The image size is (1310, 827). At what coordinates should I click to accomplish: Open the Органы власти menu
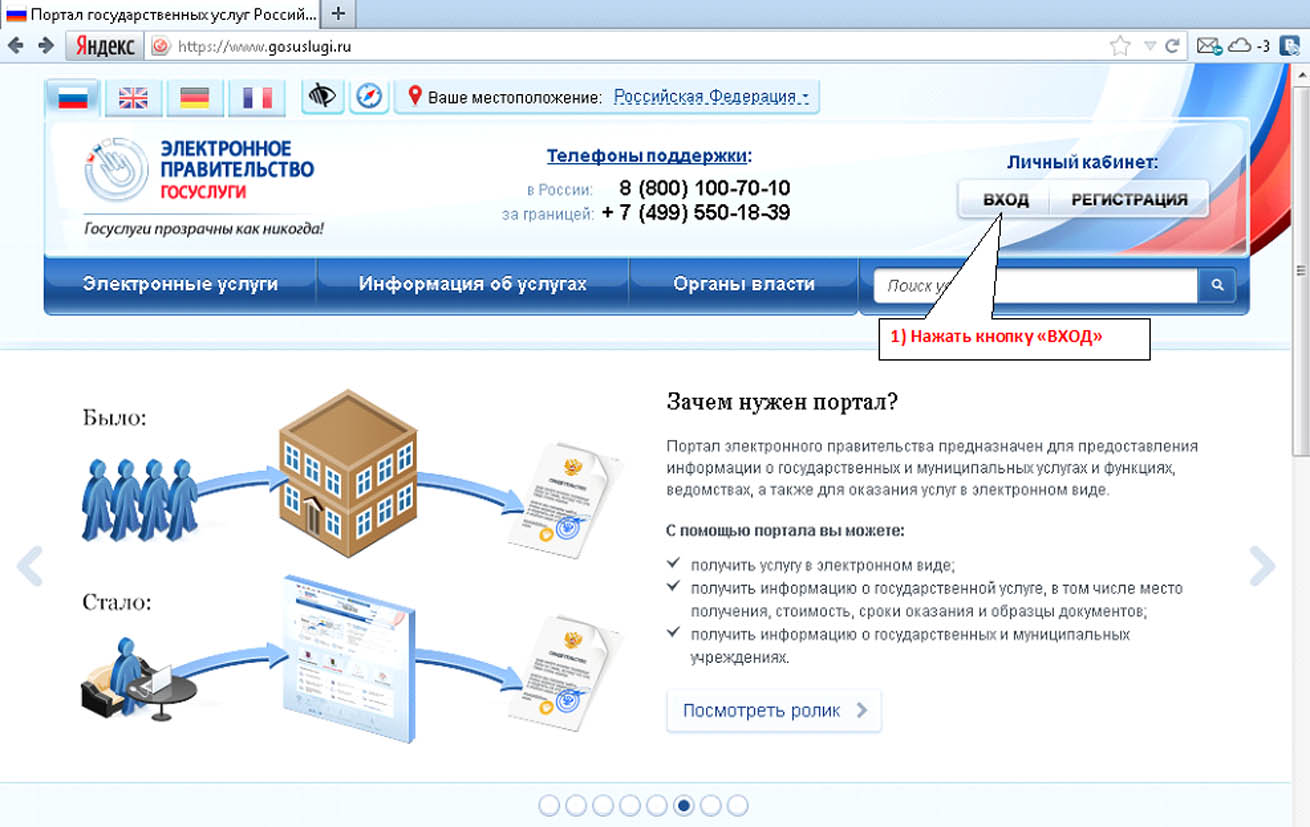click(744, 284)
